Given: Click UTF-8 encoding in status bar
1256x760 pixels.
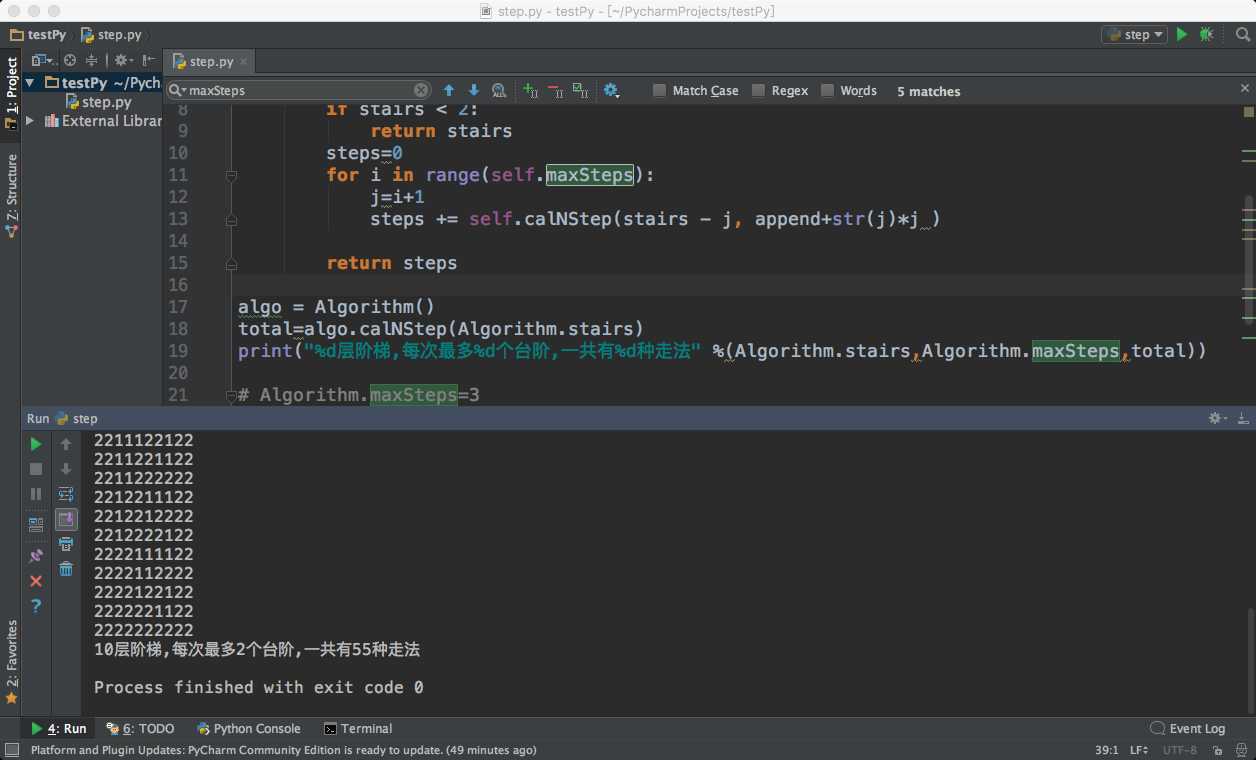Looking at the screenshot, I should point(1180,750).
